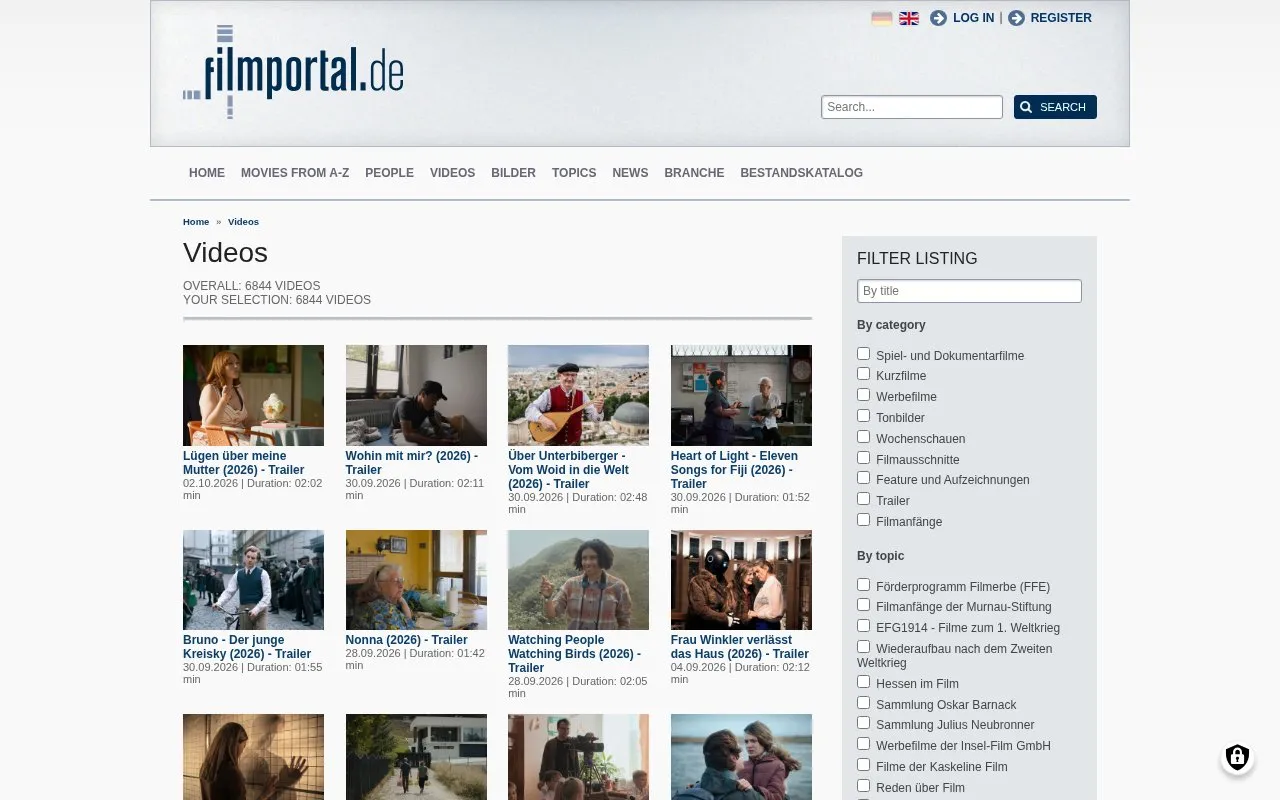Open Frau Winkler verlässt das Haus thumbnail
The image size is (1280, 800).
coord(741,580)
